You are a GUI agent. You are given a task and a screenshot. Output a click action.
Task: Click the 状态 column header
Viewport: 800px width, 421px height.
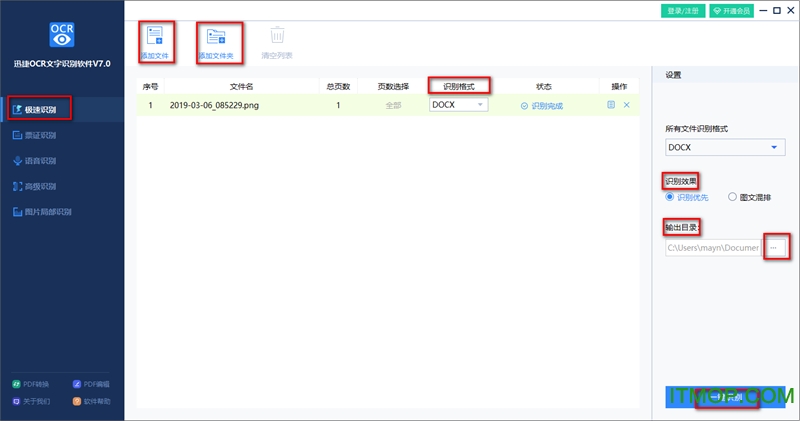click(543, 86)
